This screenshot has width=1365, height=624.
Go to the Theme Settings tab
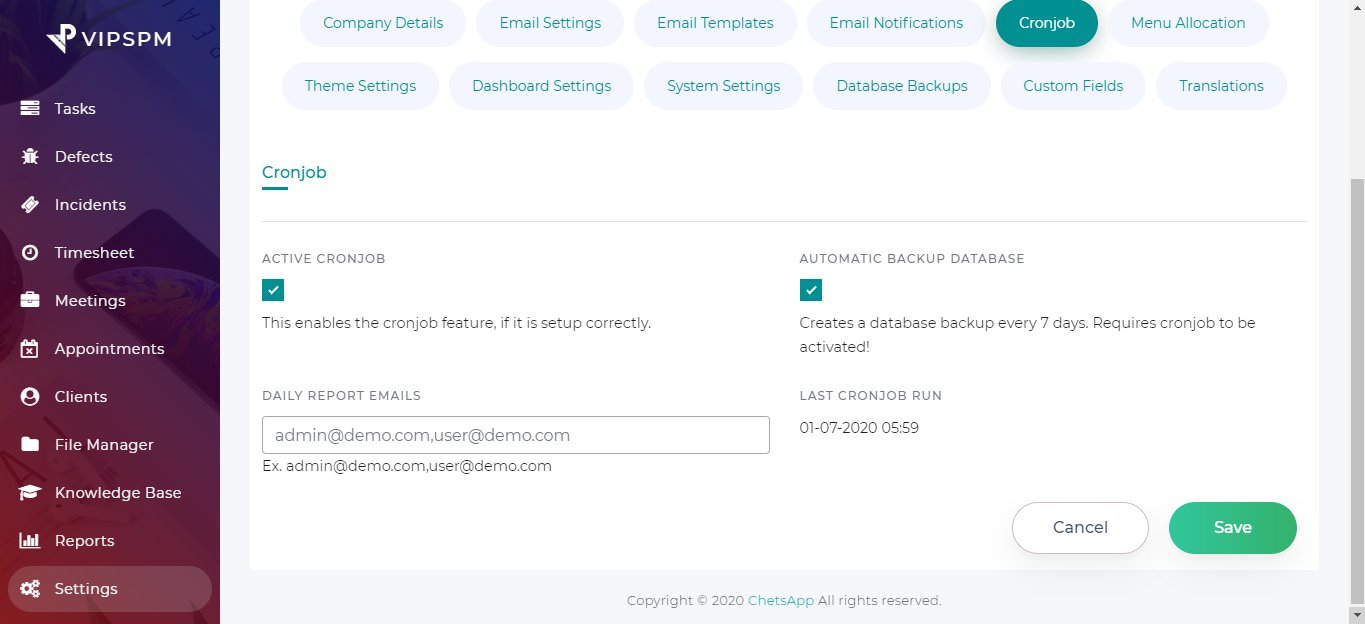pos(360,86)
